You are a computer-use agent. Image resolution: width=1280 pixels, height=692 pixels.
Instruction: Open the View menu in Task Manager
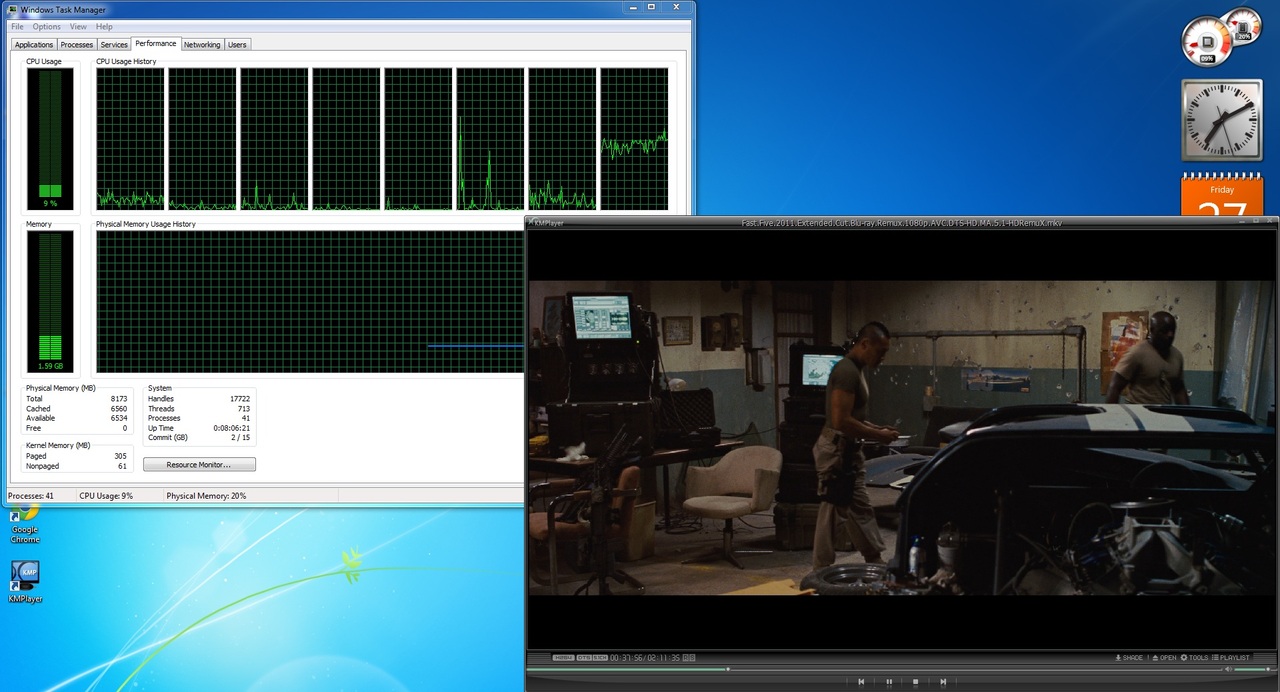click(x=78, y=27)
